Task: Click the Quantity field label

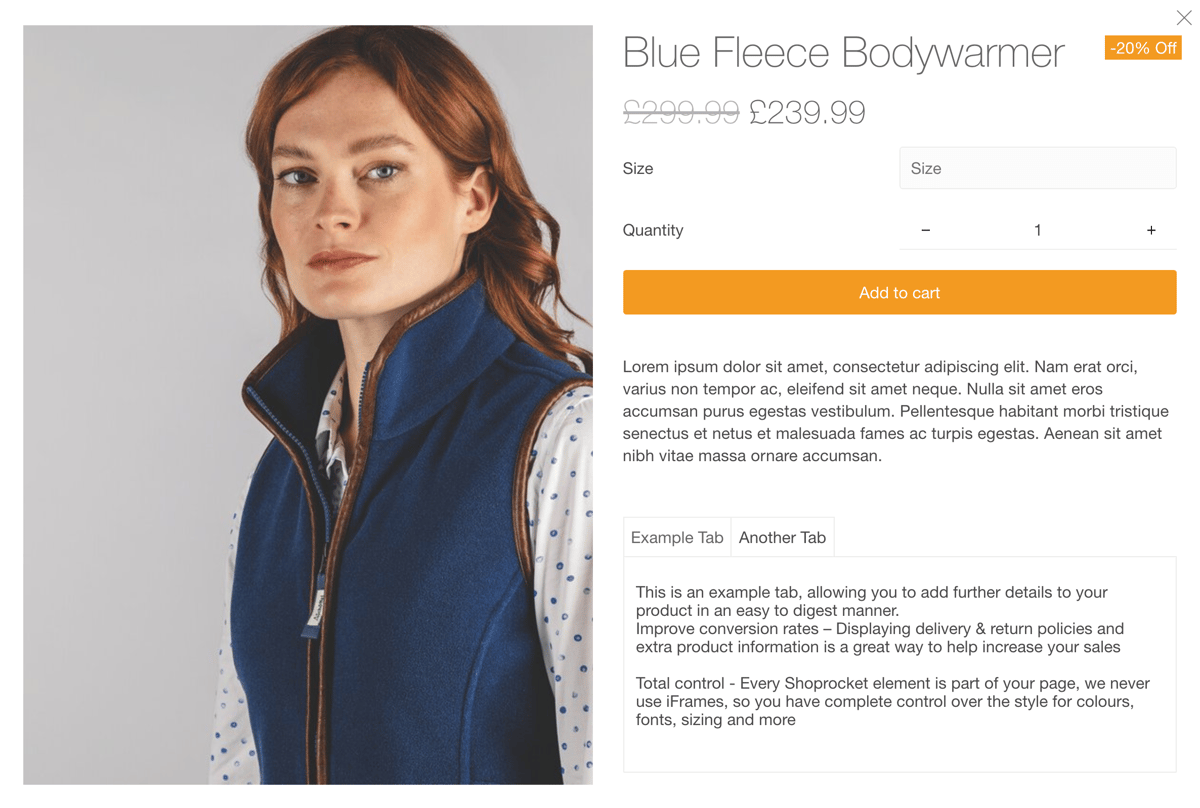Action: pyautogui.click(x=653, y=230)
